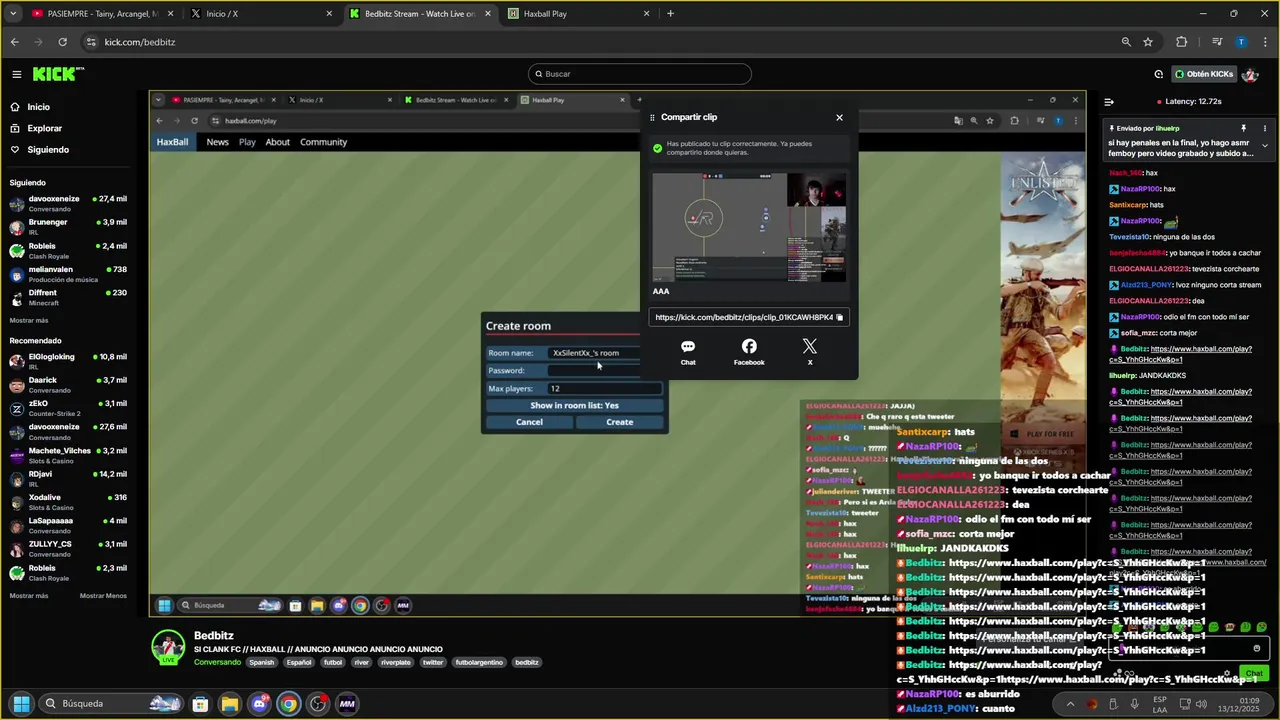Click the KICK logo
The image size is (1280, 720).
(58, 74)
